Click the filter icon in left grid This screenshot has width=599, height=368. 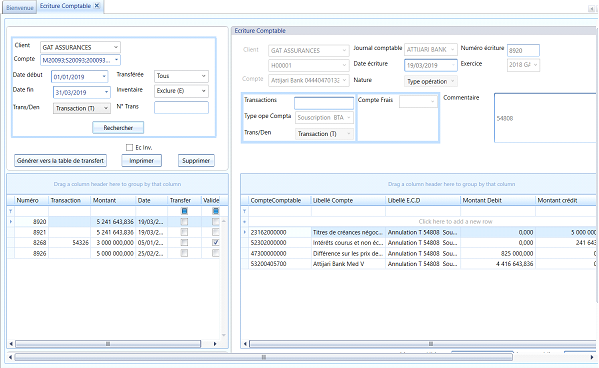coord(11,211)
